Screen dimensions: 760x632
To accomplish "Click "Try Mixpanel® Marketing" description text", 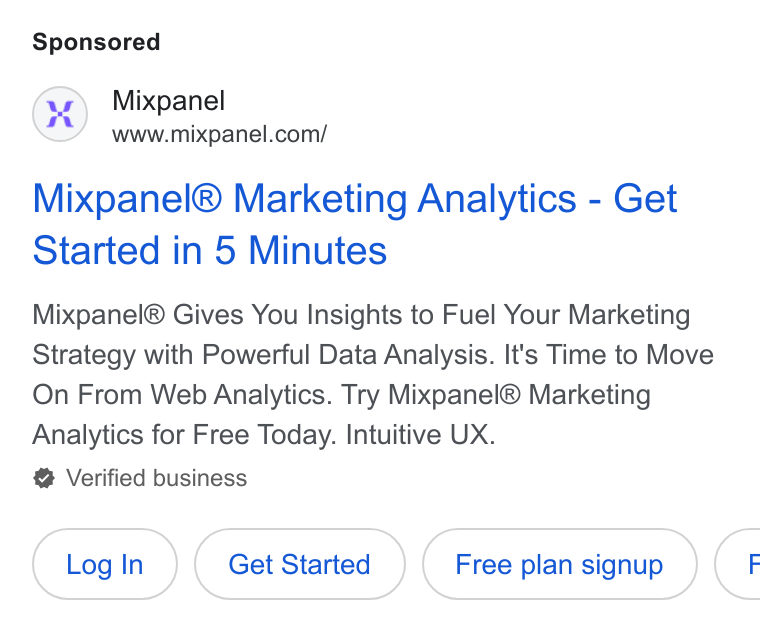I will (495, 395).
